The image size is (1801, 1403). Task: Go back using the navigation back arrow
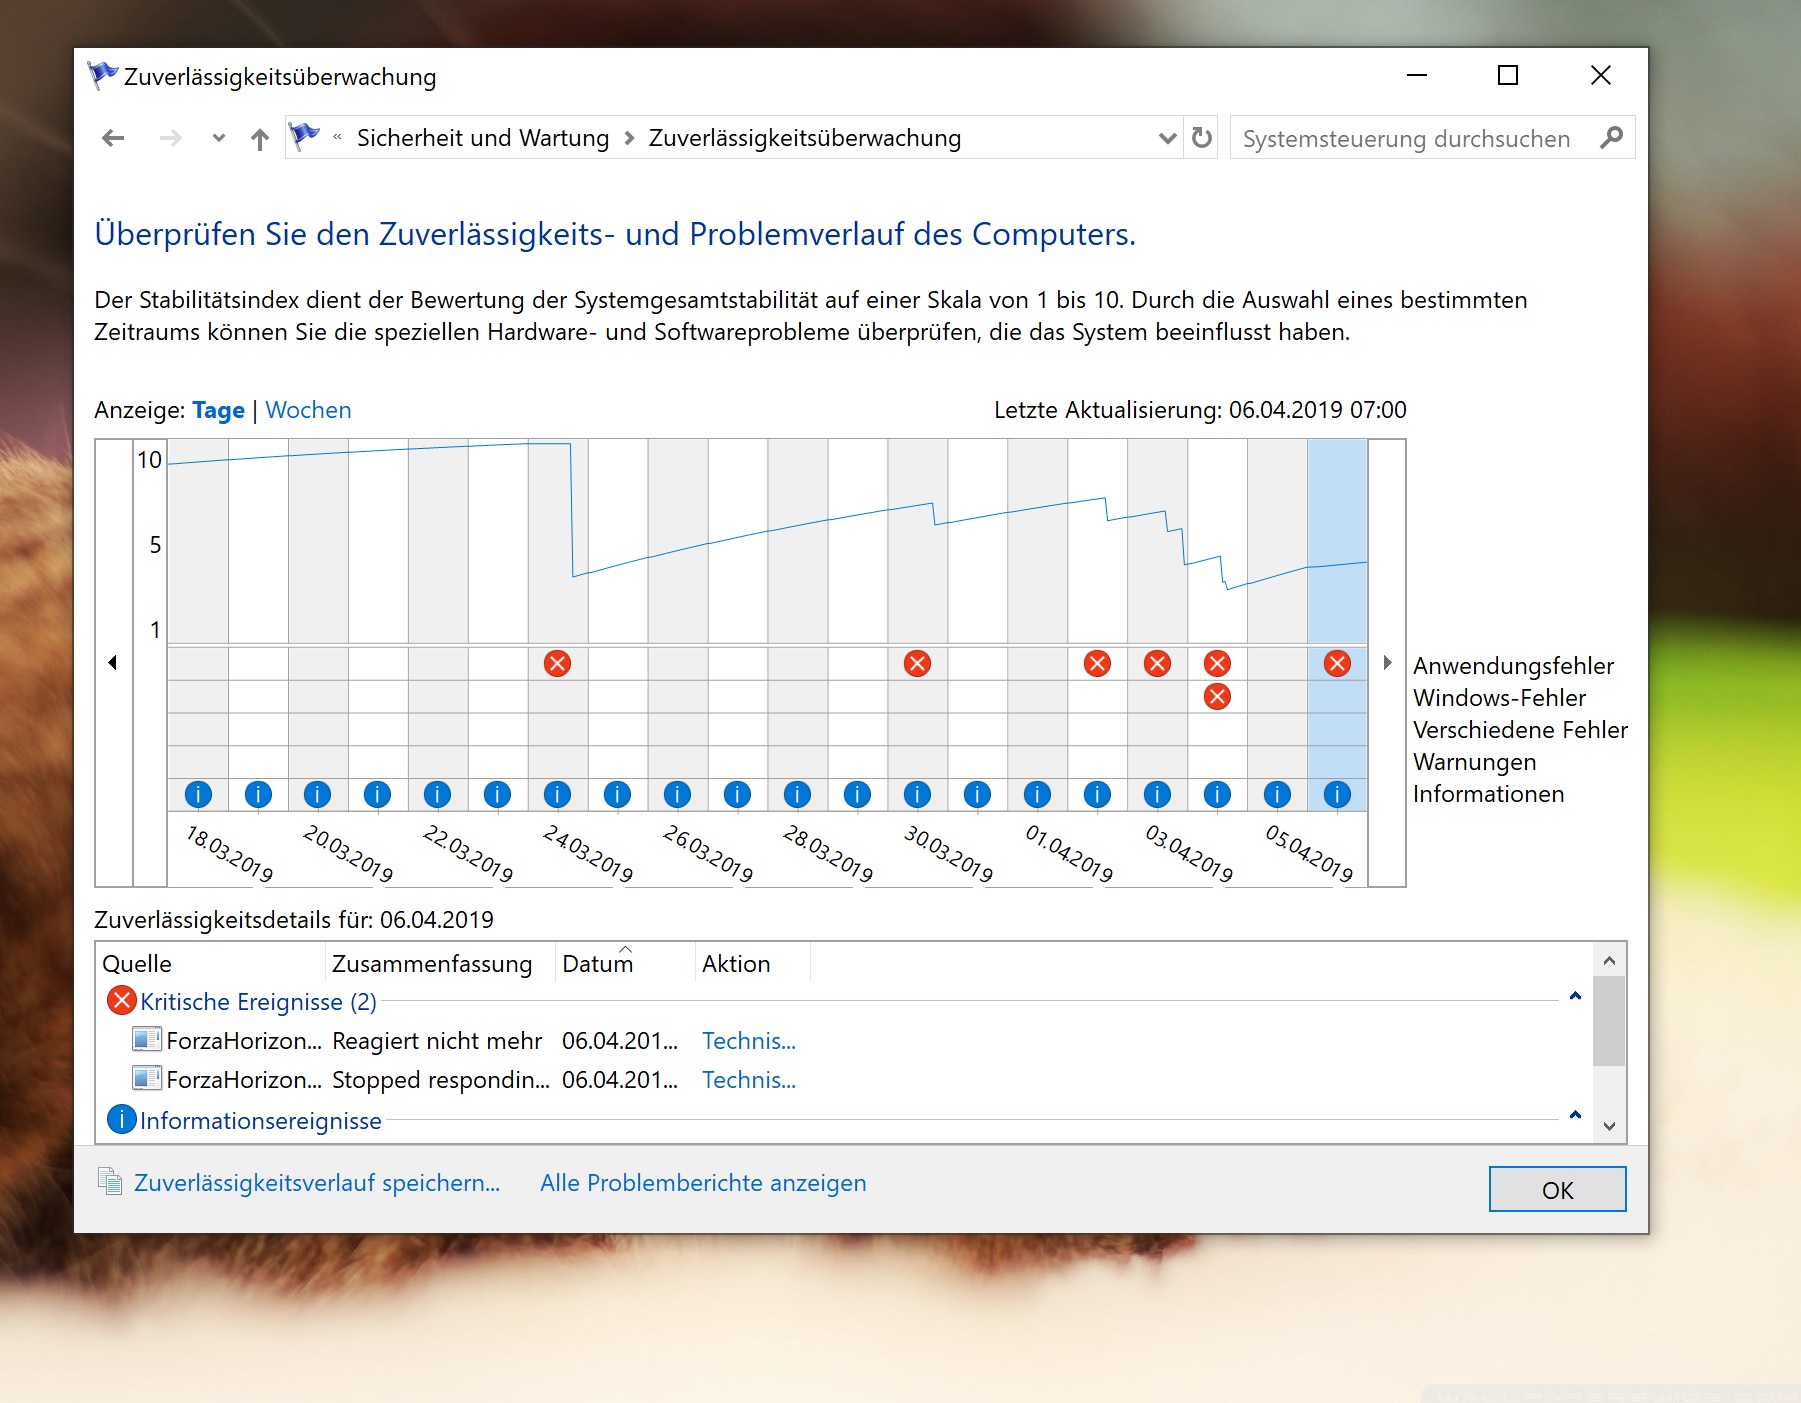113,138
